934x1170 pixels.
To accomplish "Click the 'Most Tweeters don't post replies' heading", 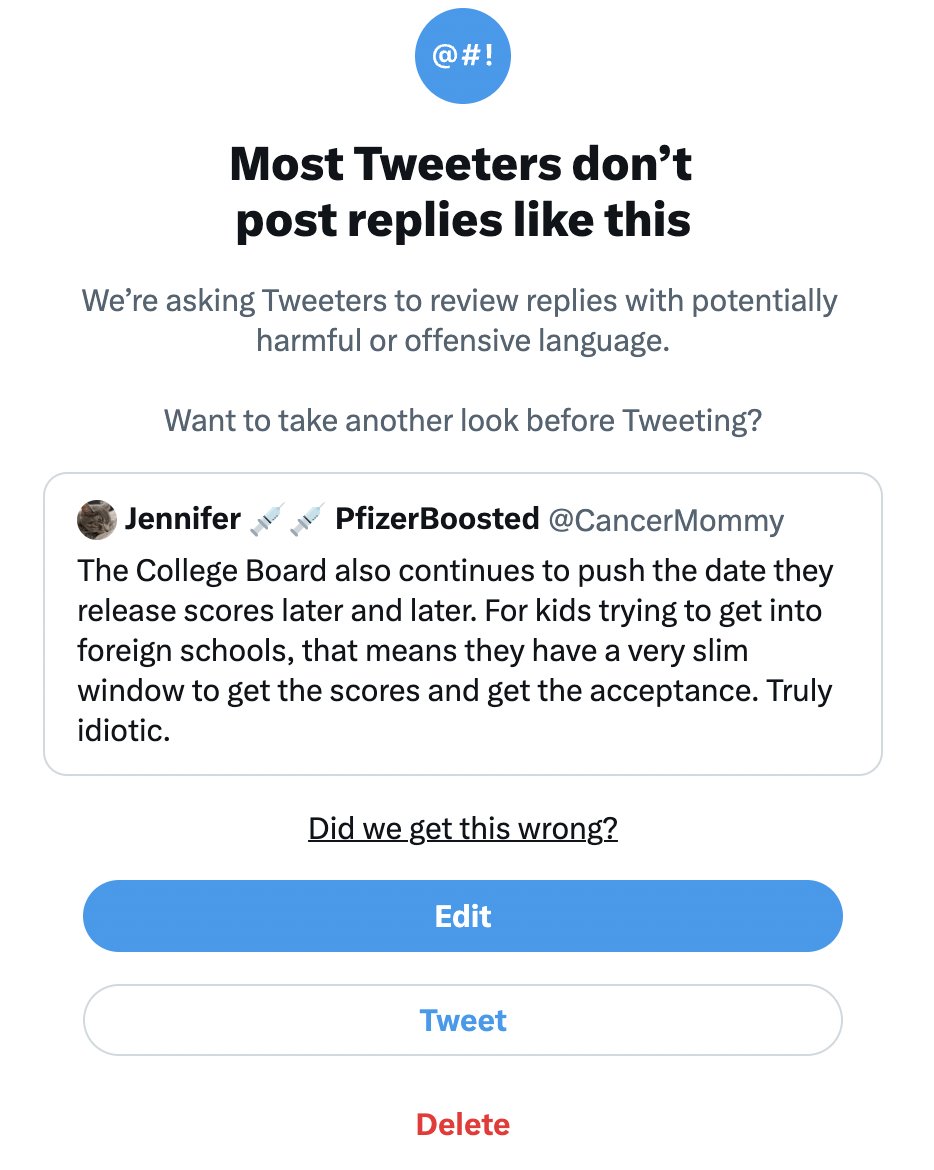I will point(462,192).
